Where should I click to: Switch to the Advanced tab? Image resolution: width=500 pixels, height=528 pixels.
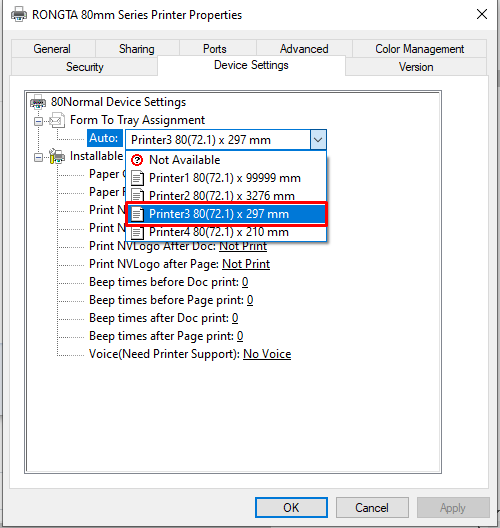click(x=304, y=49)
